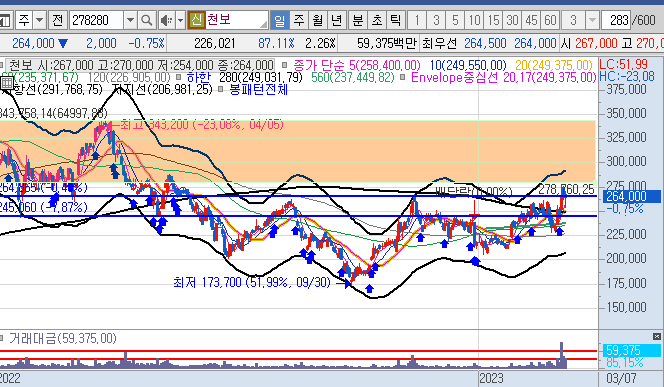Click the 하한 indicator legend label
The width and height of the screenshot is (664, 387).
(199, 77)
